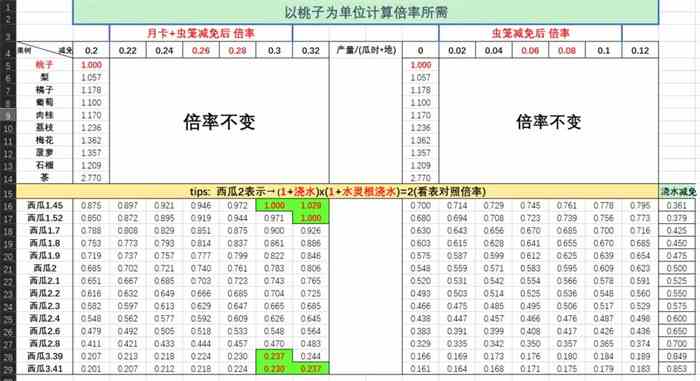Click the green 0.237 cell in 西瓜3.39 row

[x=274, y=356]
